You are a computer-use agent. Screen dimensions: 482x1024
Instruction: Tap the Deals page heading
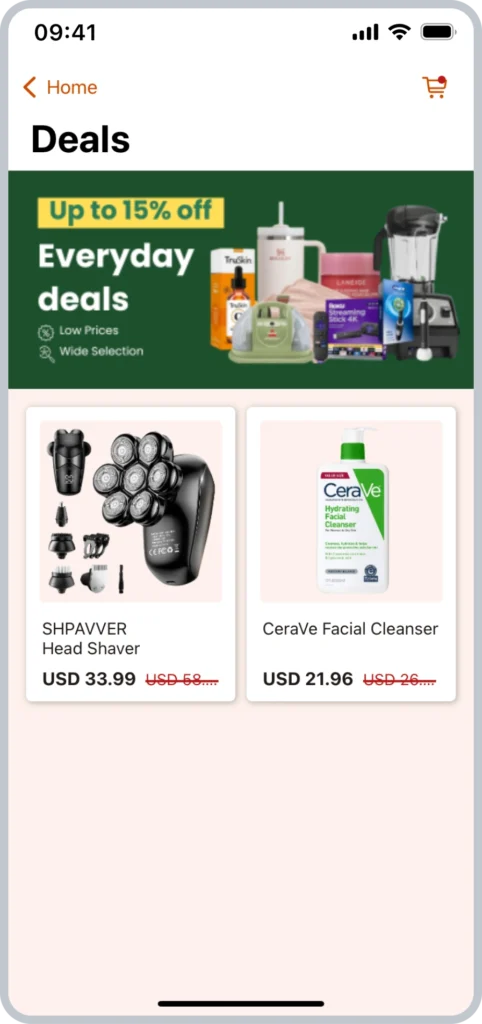click(80, 139)
